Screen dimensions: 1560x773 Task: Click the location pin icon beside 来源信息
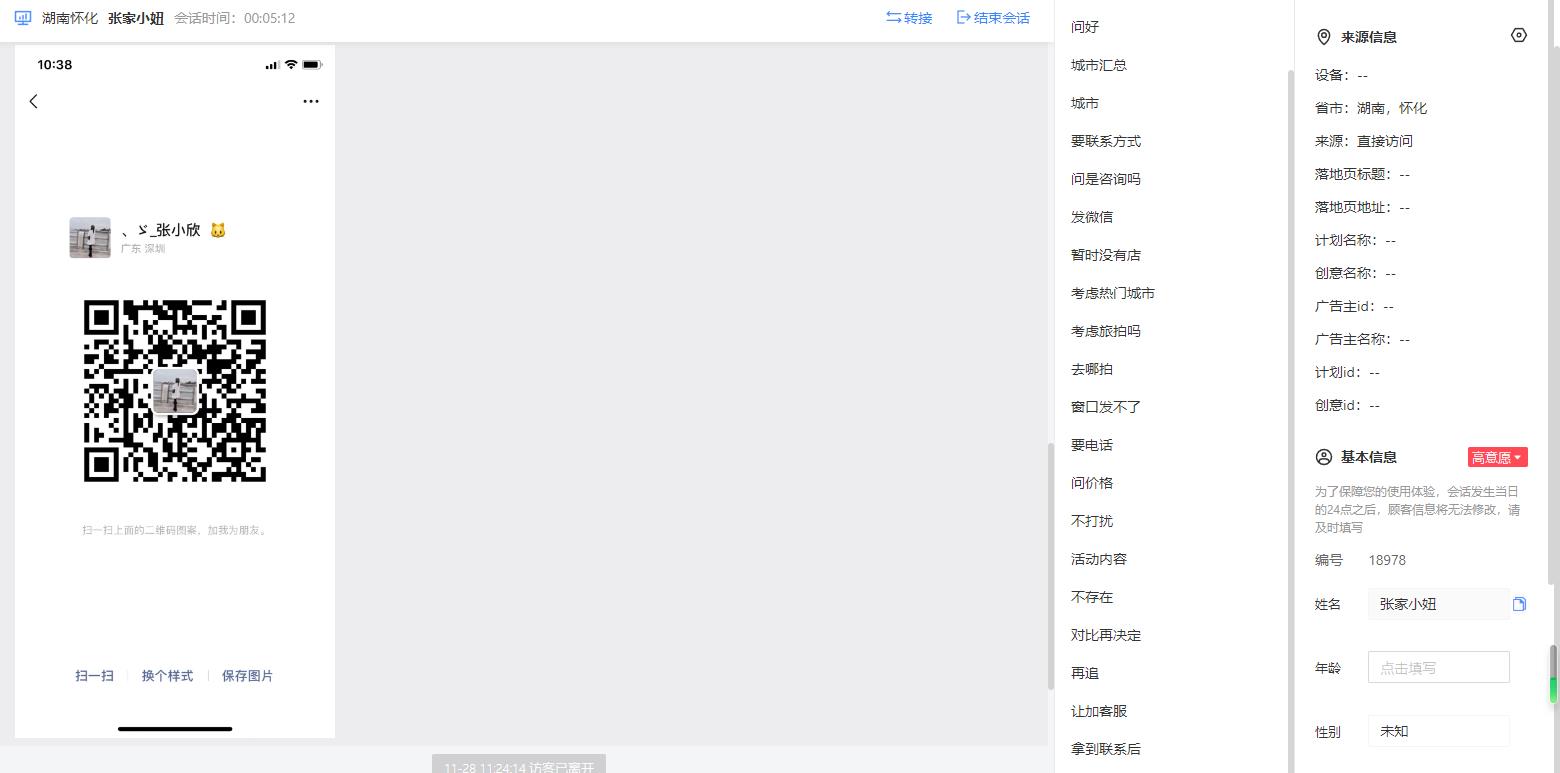point(1323,37)
